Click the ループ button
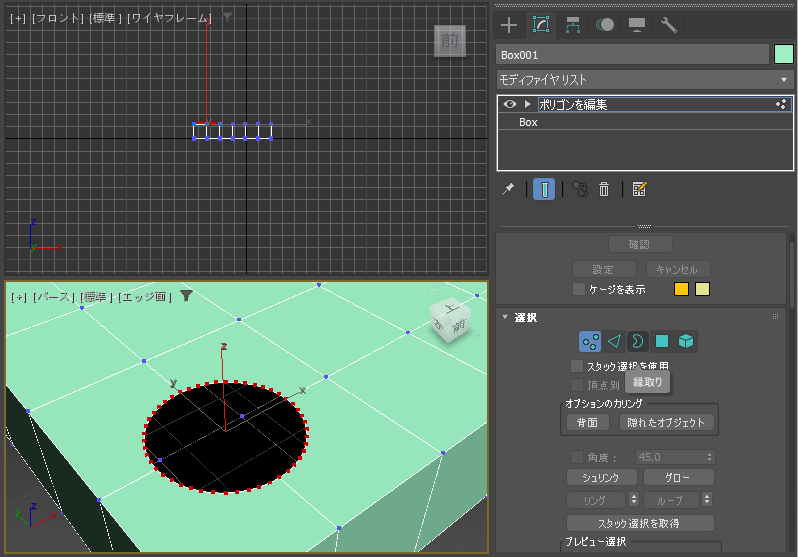 pos(670,500)
